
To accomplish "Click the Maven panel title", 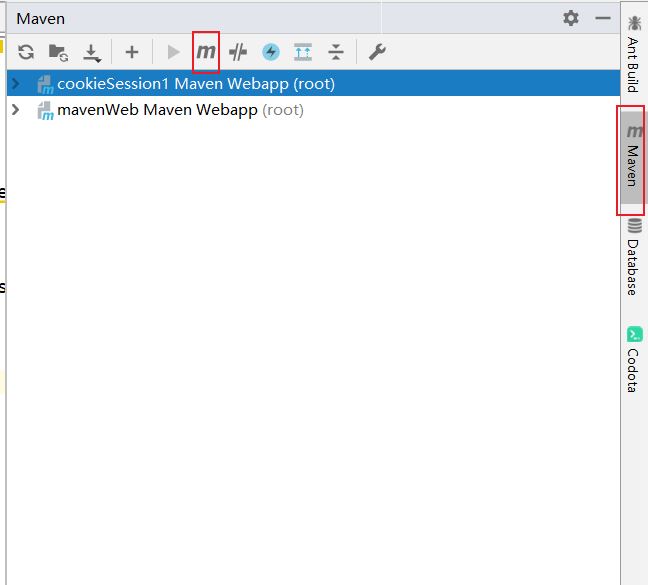I will pos(40,19).
